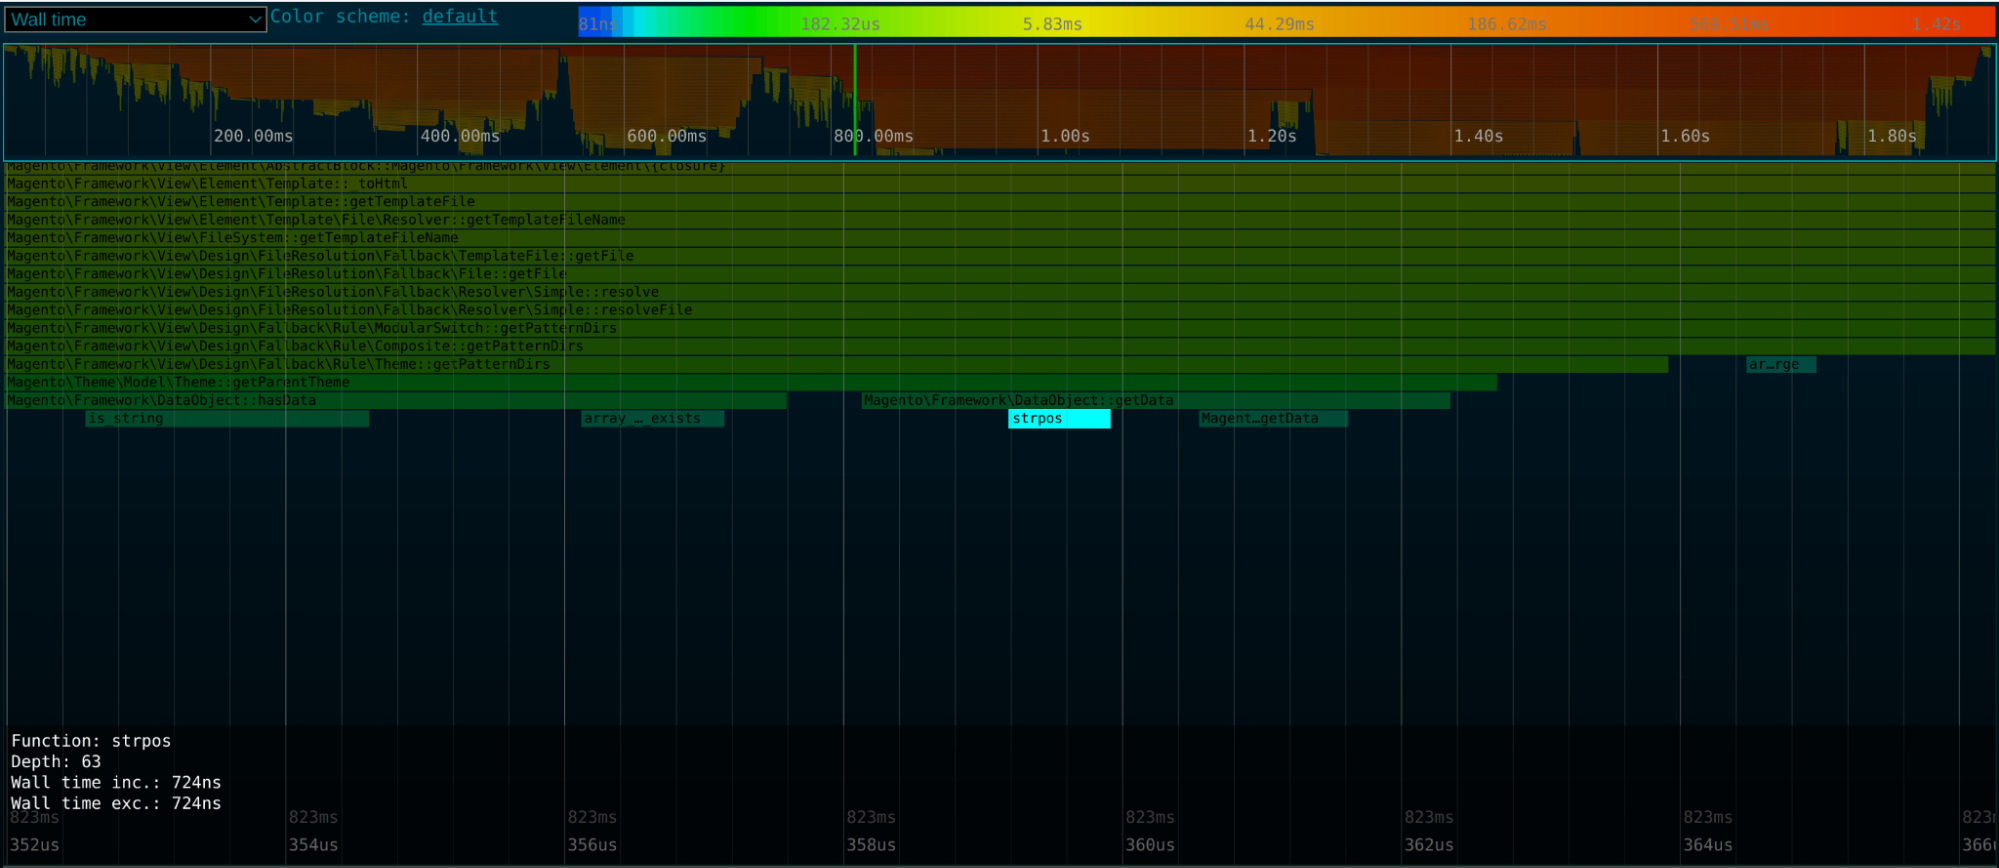Viewport: 1999px width, 868px height.
Task: Select the Template::_toHtml flame bar
Action: point(1000,184)
